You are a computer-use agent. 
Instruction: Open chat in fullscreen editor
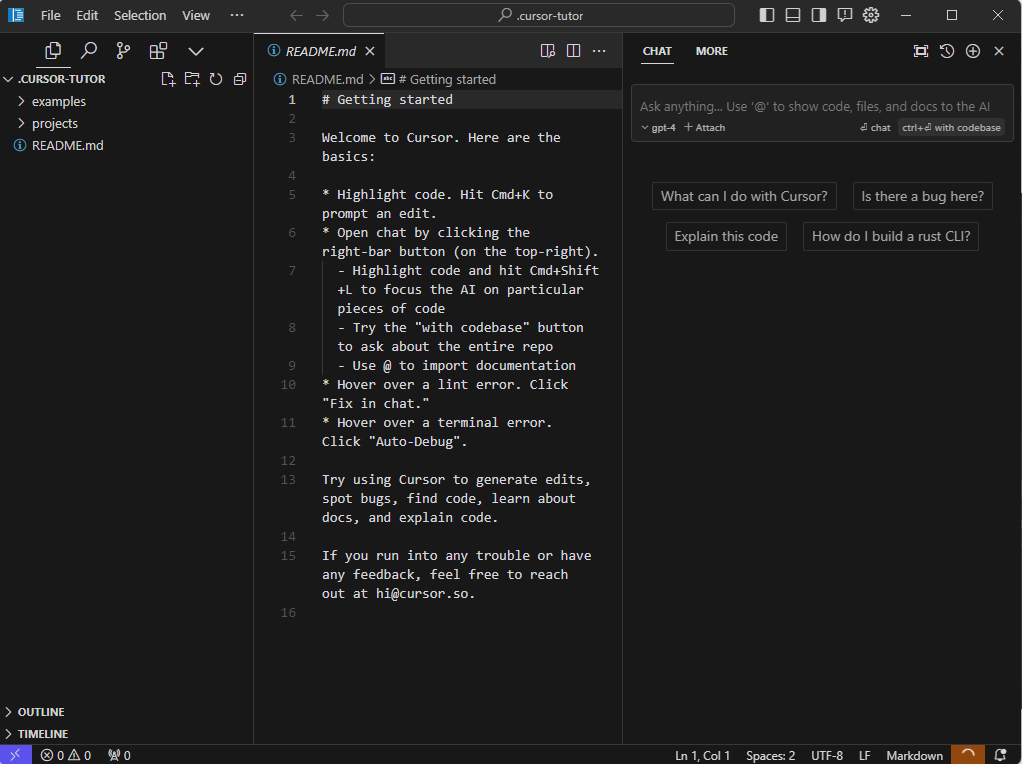click(x=921, y=51)
